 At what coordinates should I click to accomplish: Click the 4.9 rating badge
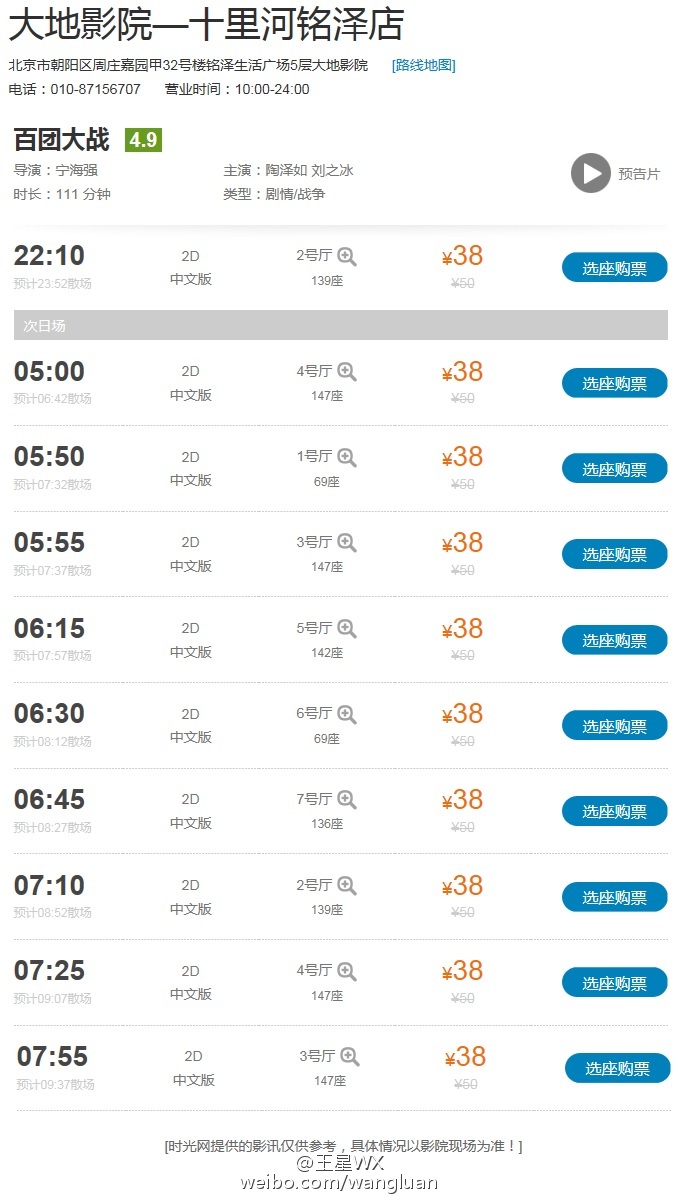(143, 140)
